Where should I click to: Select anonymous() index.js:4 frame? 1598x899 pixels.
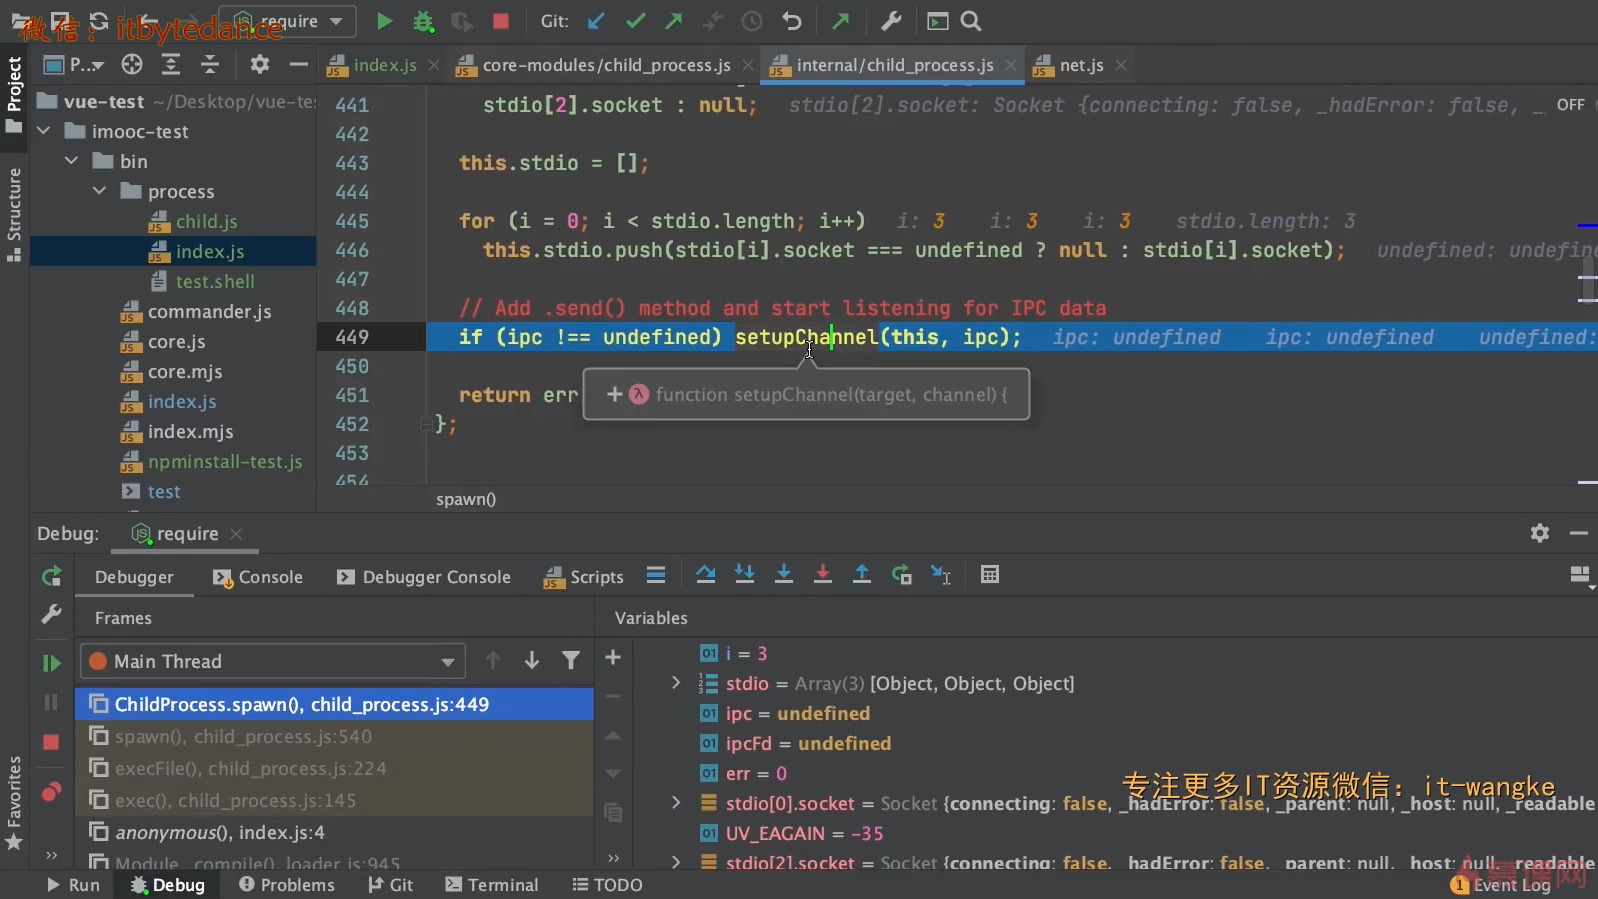[334, 832]
